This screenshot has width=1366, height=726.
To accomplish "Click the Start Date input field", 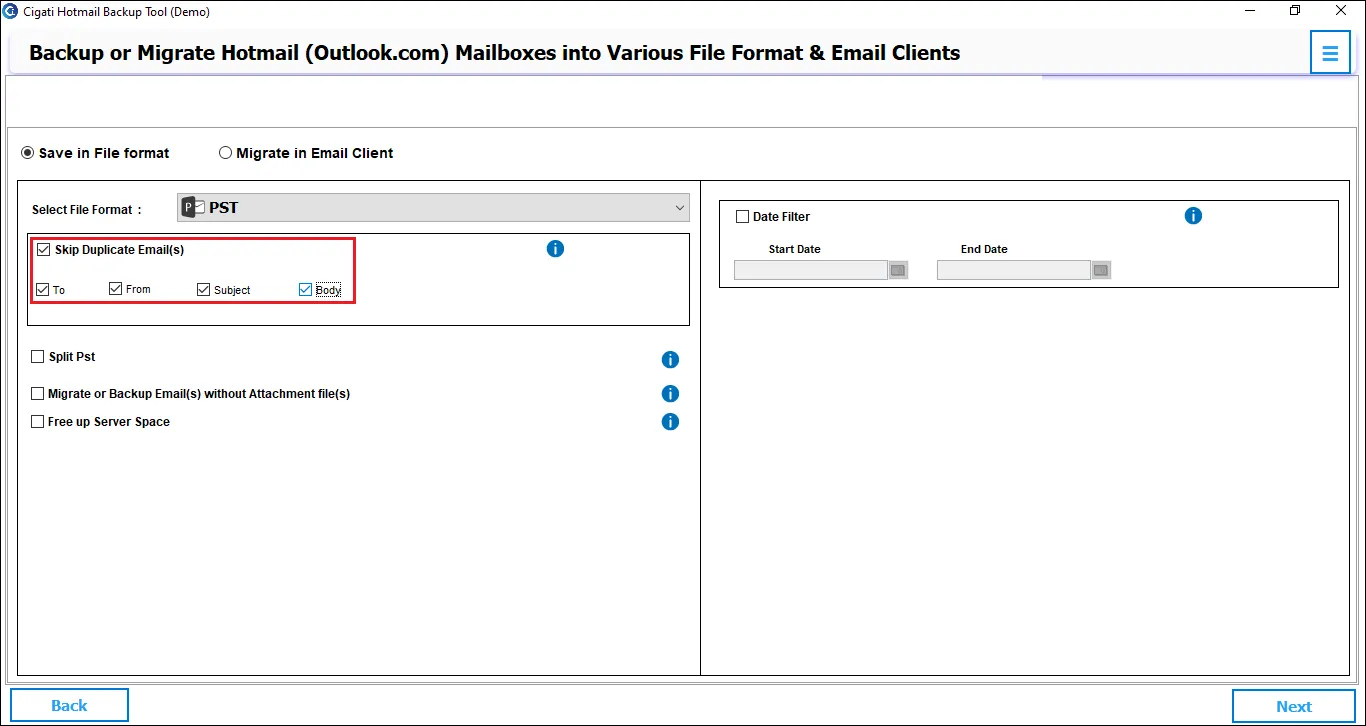I will pos(811,270).
